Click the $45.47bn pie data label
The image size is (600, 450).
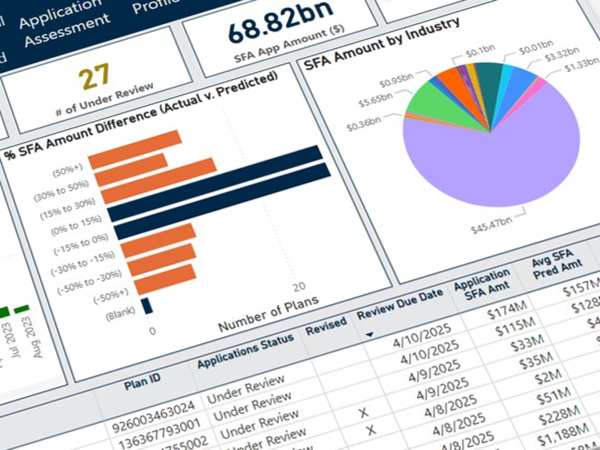click(x=491, y=226)
